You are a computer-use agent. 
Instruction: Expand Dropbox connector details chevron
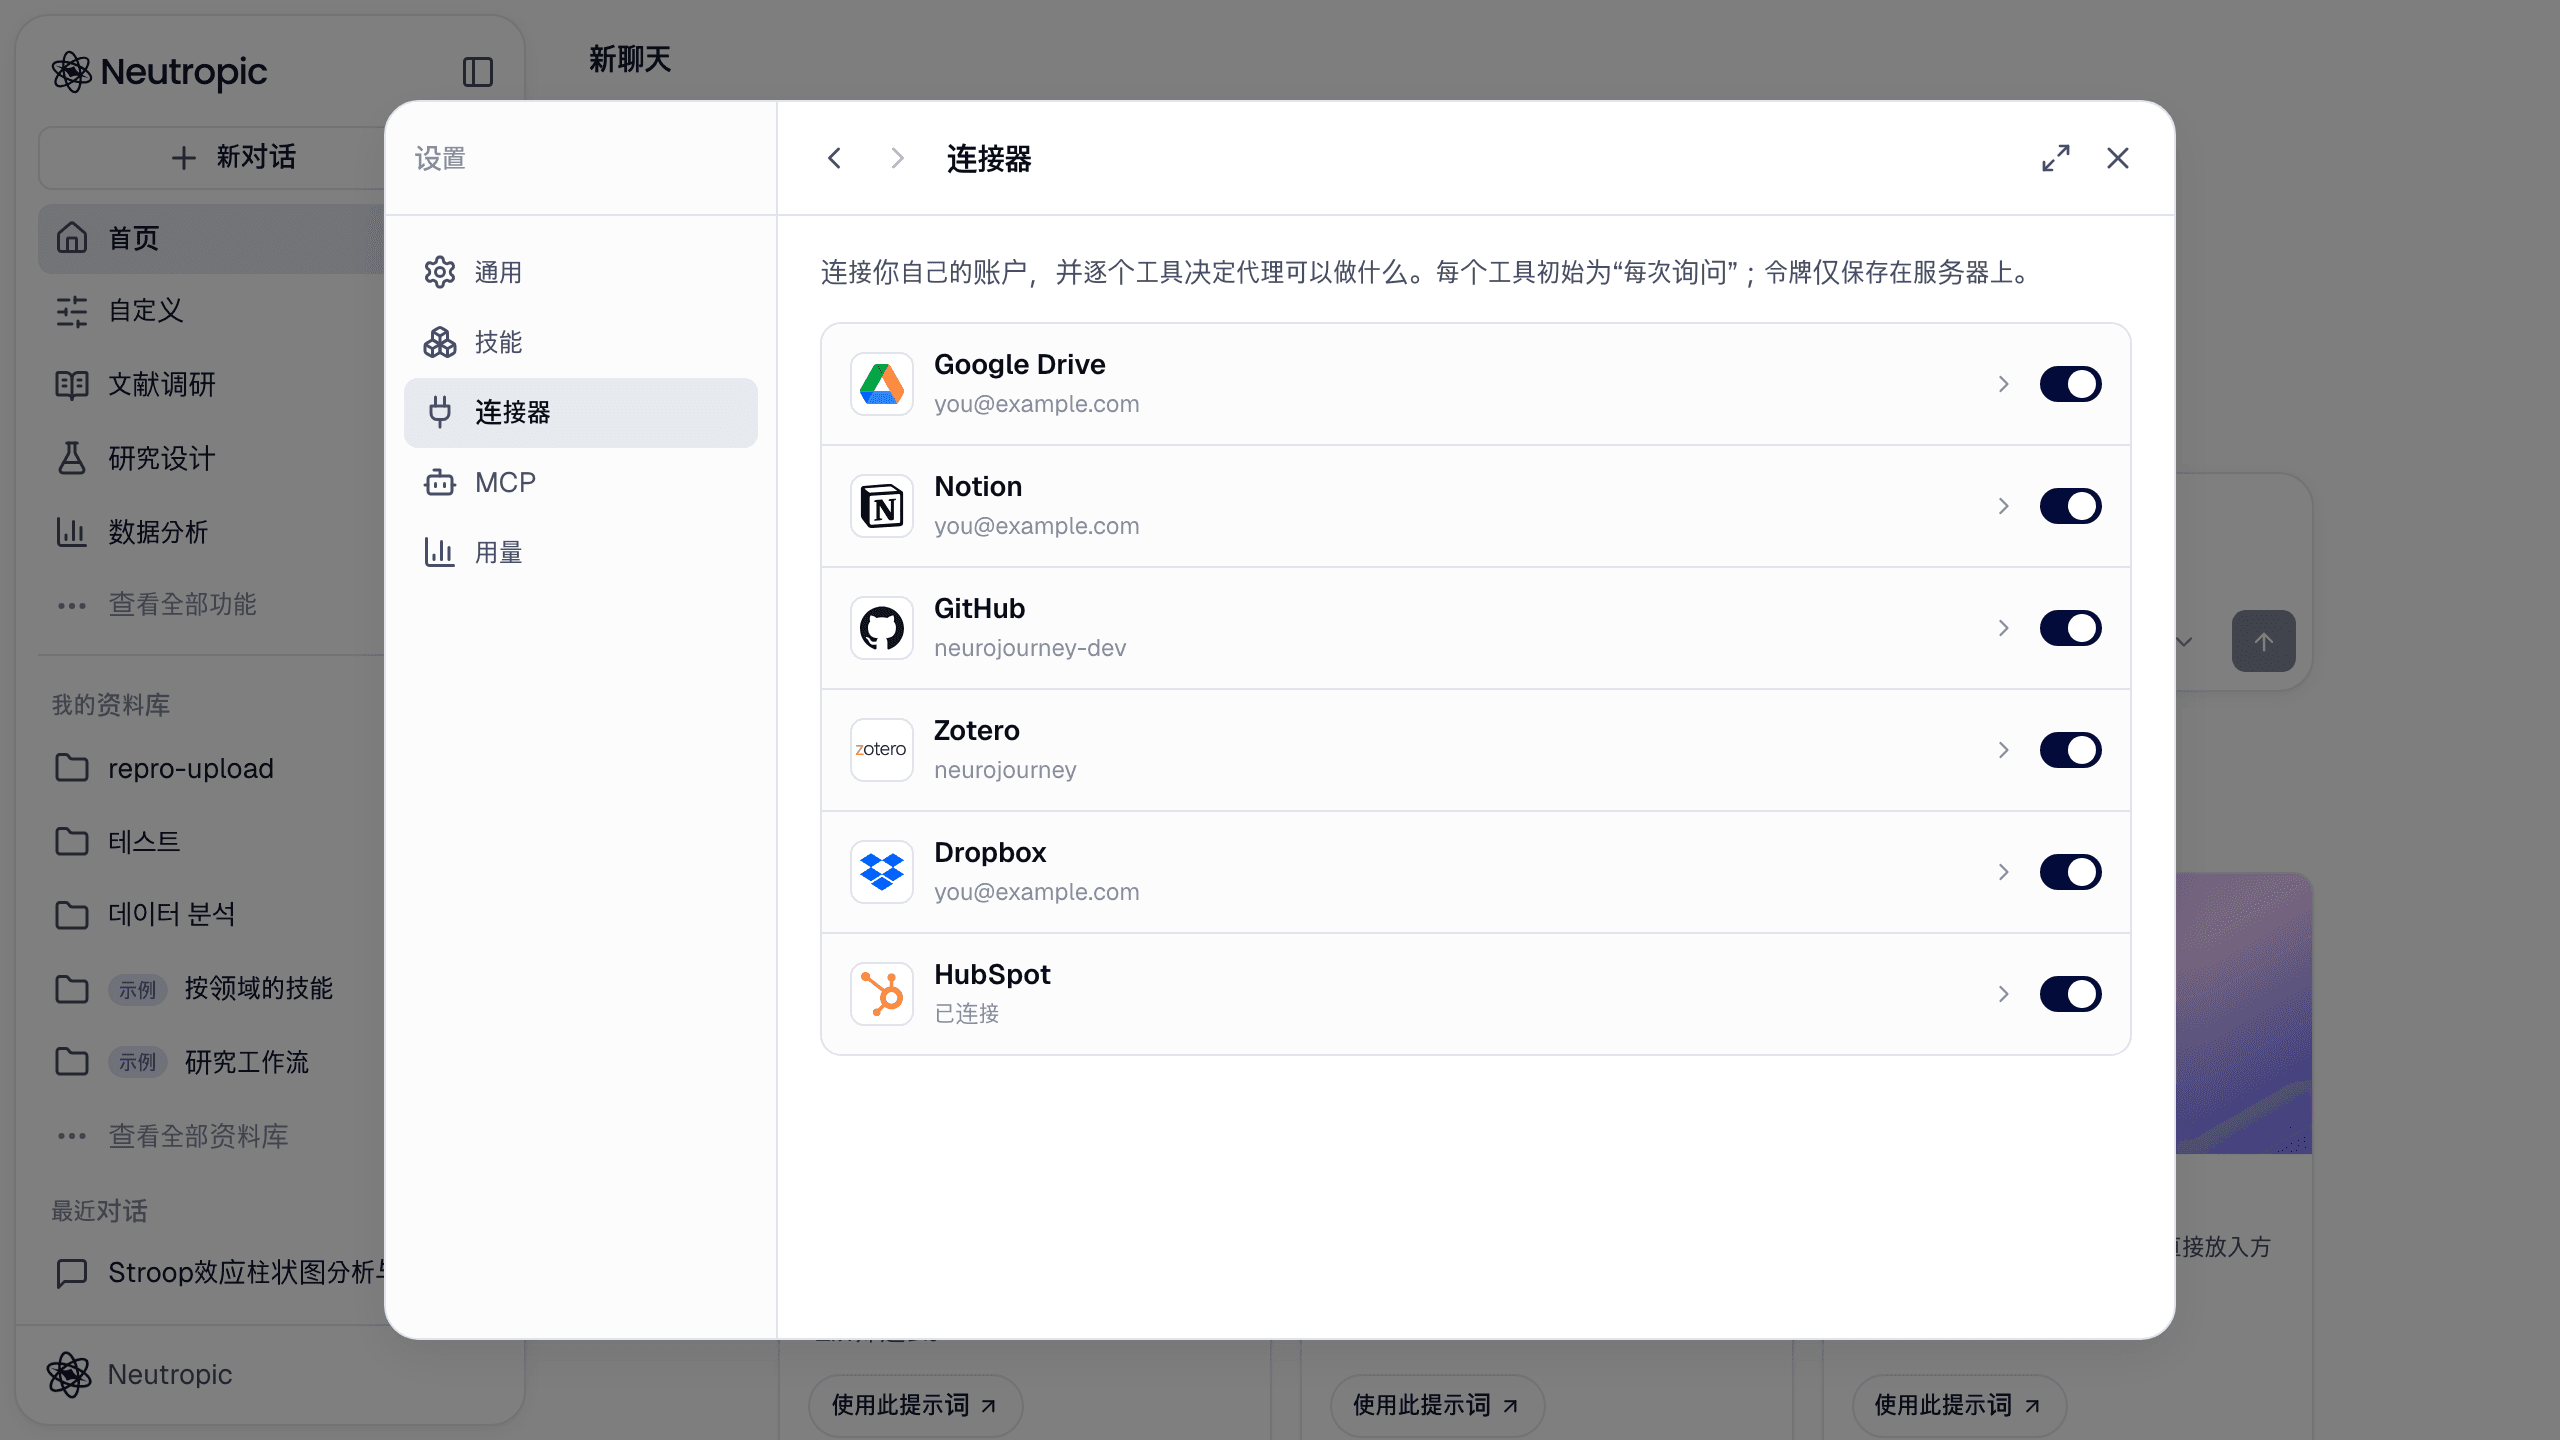pos(2003,872)
